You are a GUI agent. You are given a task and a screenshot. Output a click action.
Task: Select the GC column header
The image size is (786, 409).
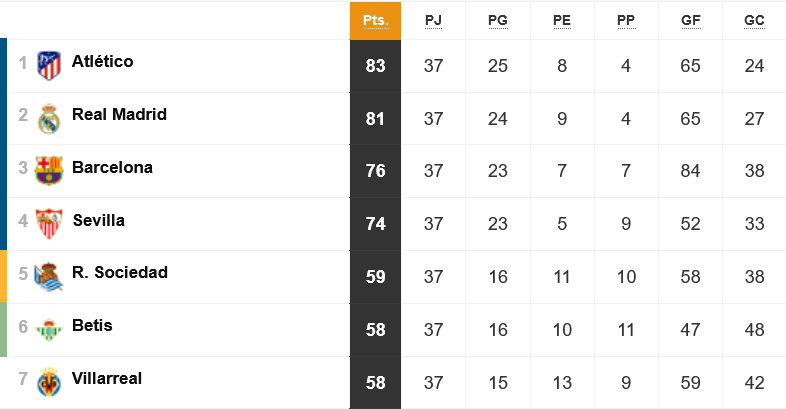[x=754, y=21]
